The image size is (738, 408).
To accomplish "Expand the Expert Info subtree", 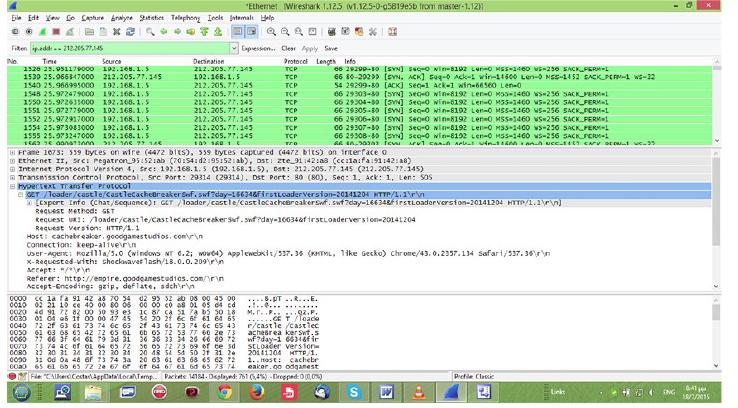I will coord(29,203).
